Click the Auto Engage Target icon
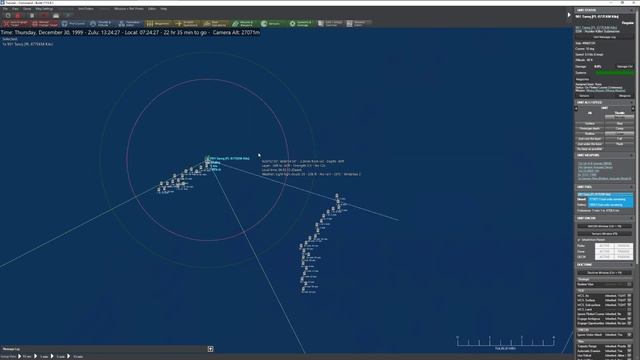The height and width of the screenshot is (360, 640). click(x=6, y=24)
